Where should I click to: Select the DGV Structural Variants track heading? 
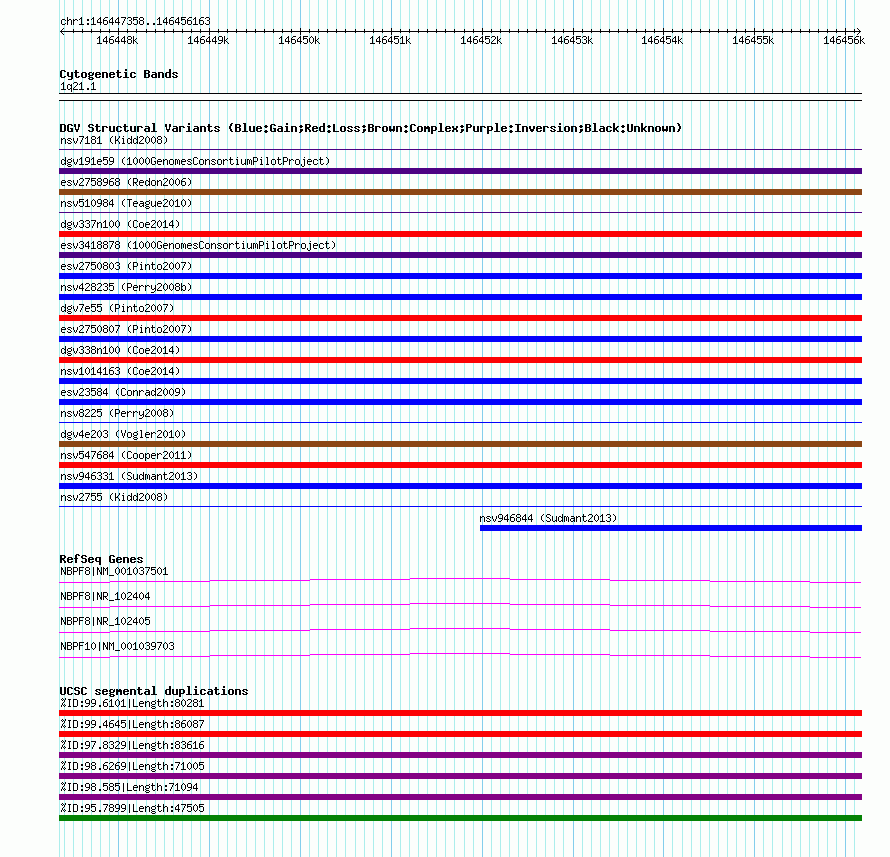(x=371, y=128)
